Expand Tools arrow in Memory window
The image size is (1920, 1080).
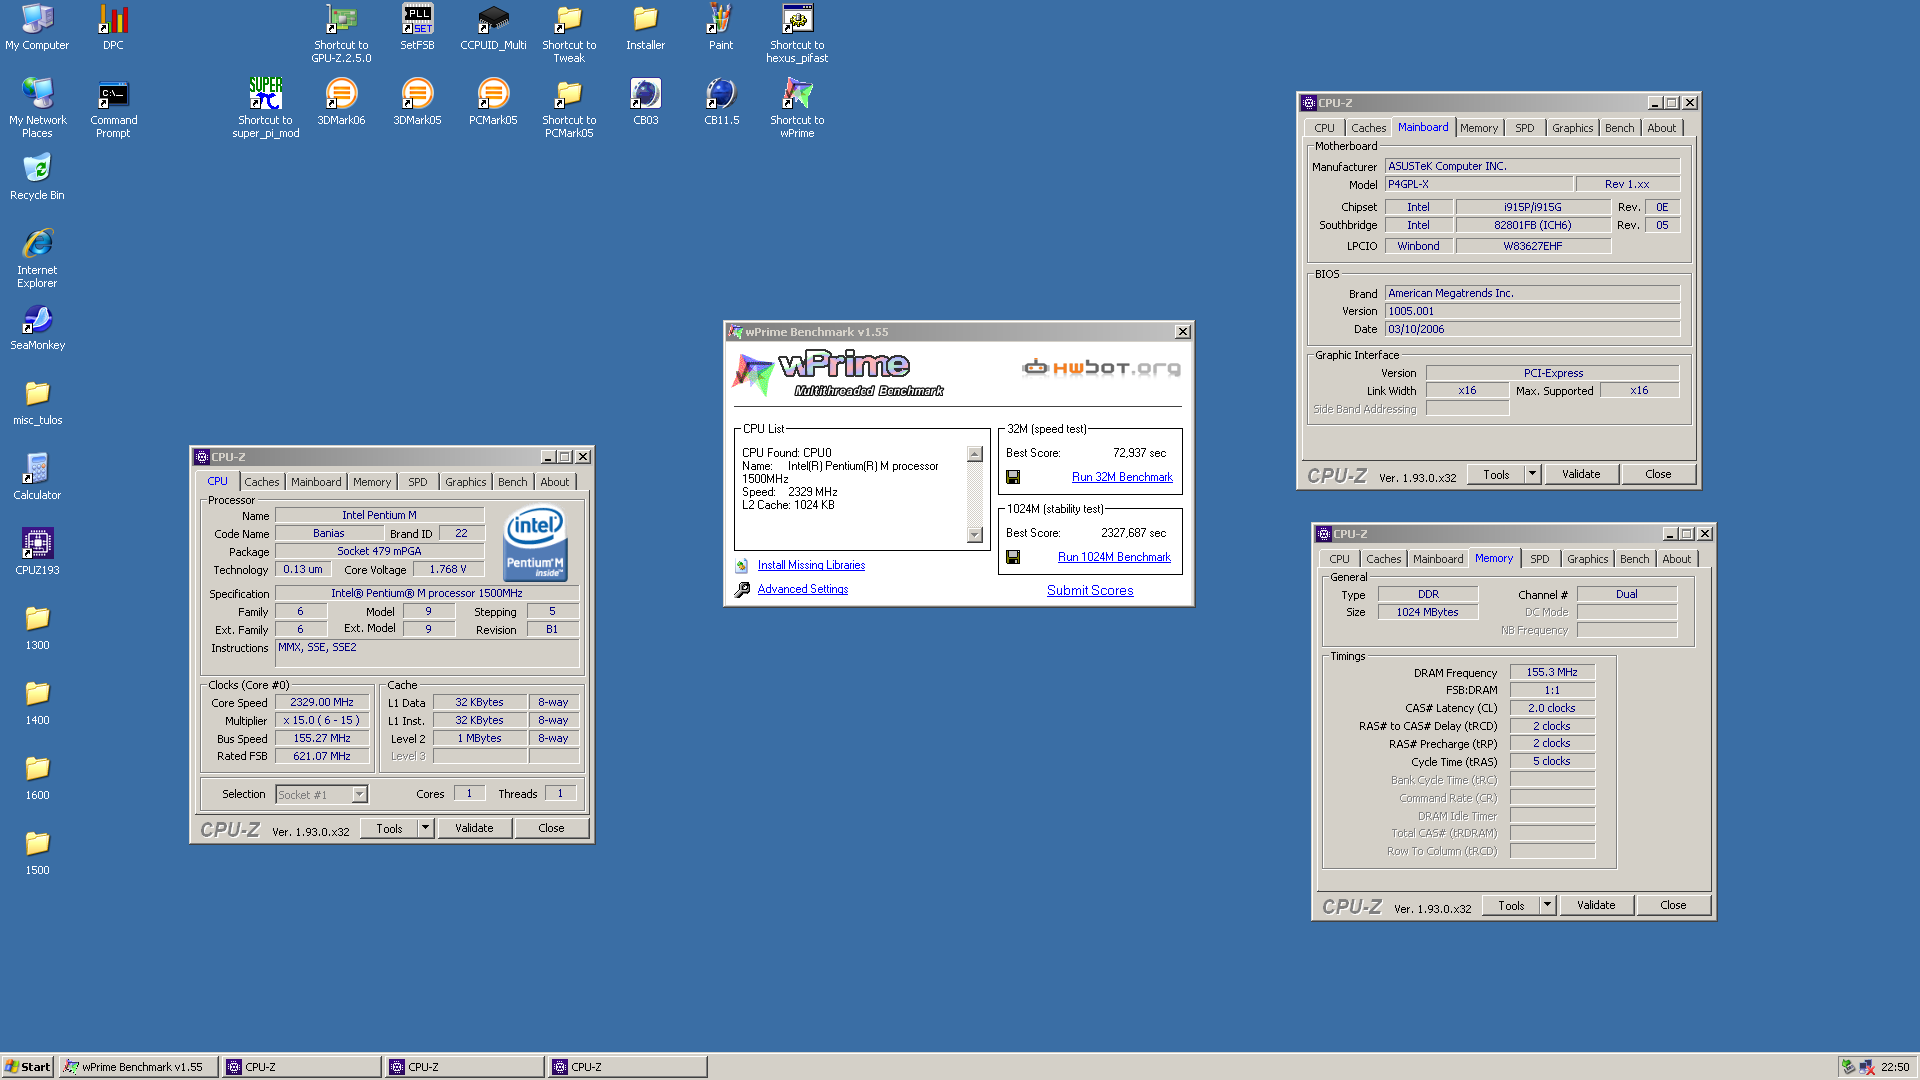click(1547, 905)
